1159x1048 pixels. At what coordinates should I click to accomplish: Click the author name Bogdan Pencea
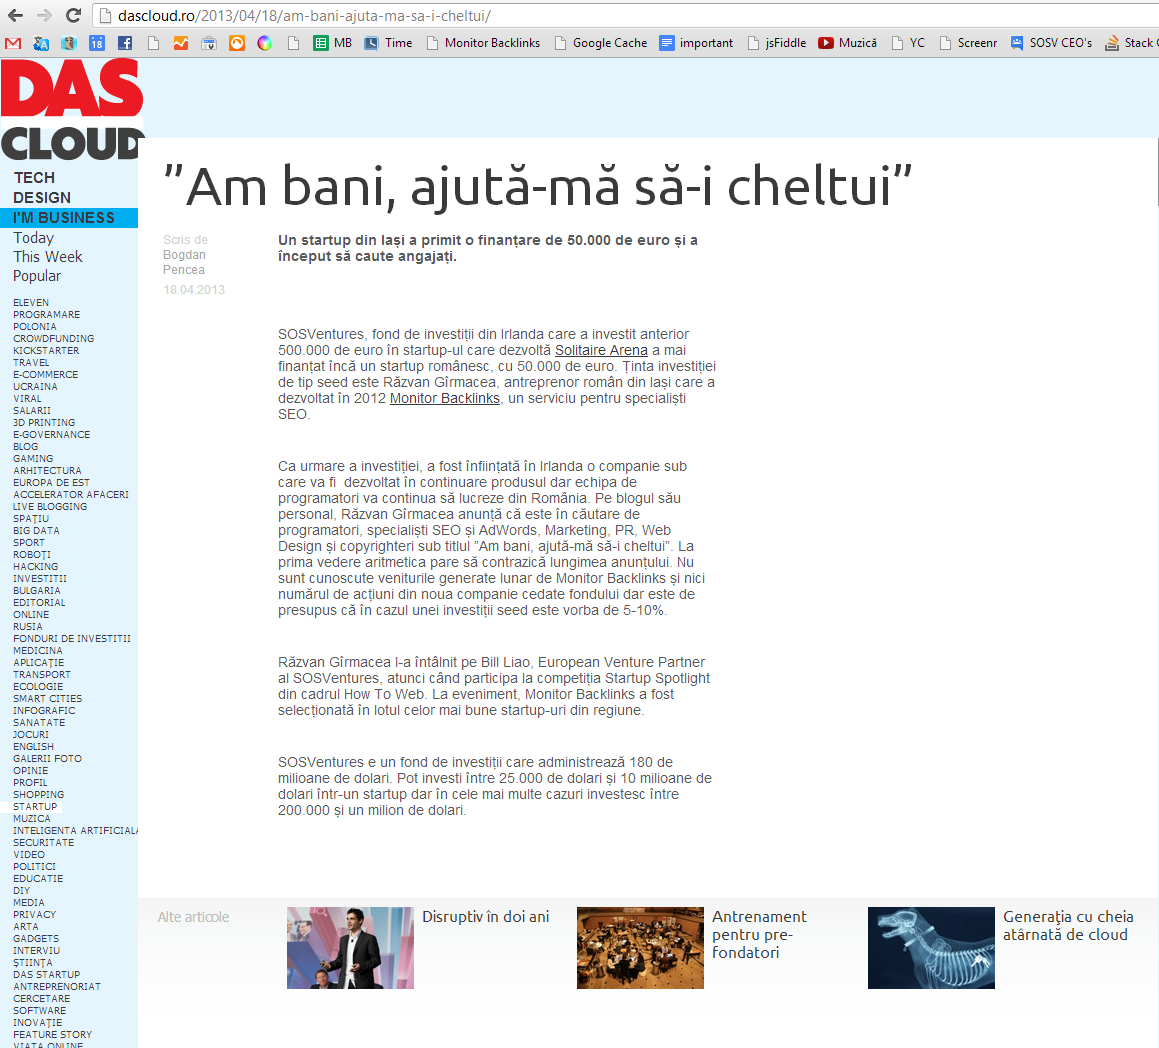click(x=184, y=262)
